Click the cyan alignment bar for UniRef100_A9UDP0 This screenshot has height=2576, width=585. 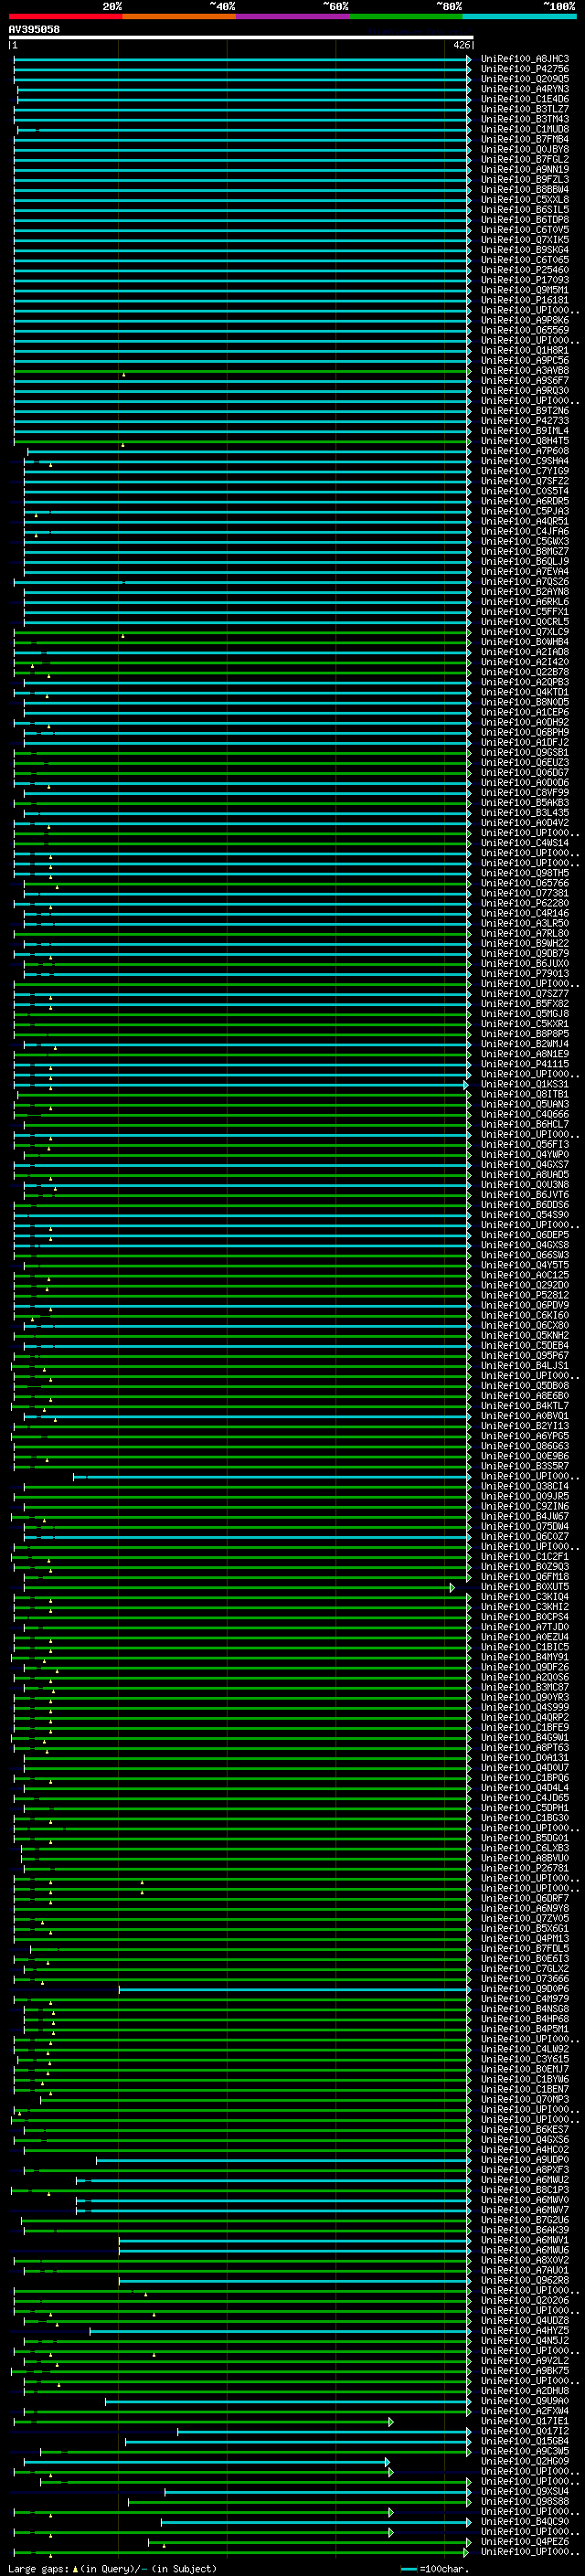pos(280,2160)
